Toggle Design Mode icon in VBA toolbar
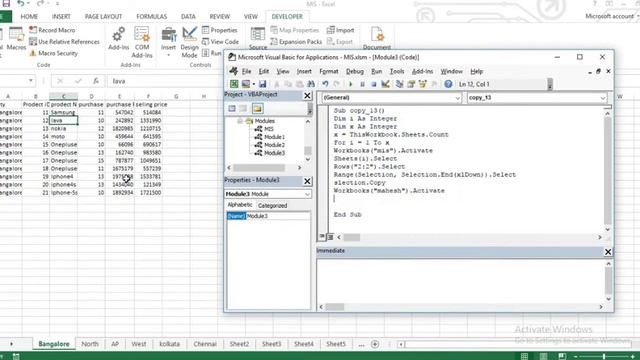The image size is (640, 360). 385,84
